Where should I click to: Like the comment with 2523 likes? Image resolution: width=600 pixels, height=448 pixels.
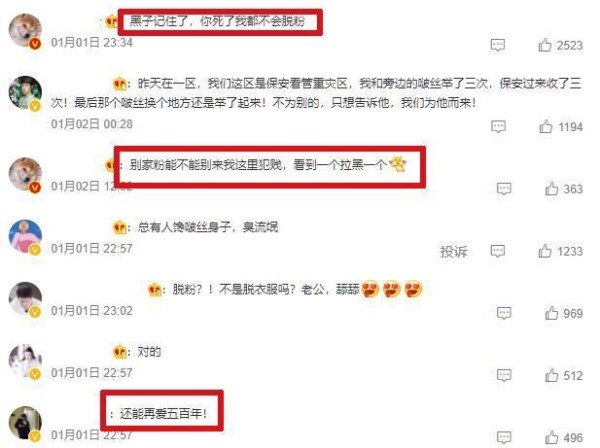pos(545,45)
